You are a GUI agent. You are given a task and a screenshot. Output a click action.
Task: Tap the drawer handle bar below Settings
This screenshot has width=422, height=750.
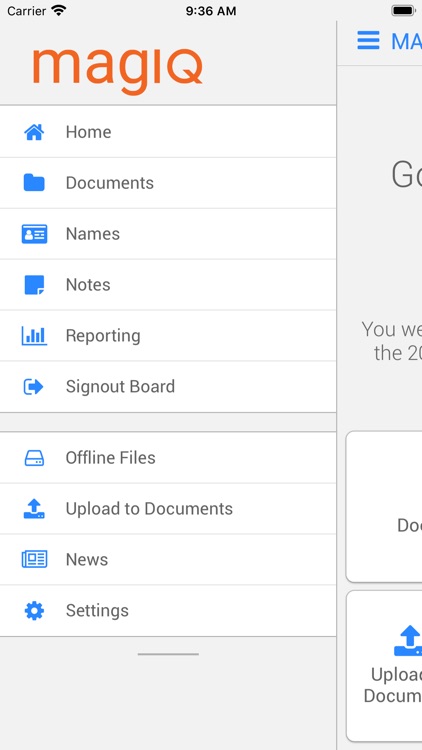click(168, 654)
